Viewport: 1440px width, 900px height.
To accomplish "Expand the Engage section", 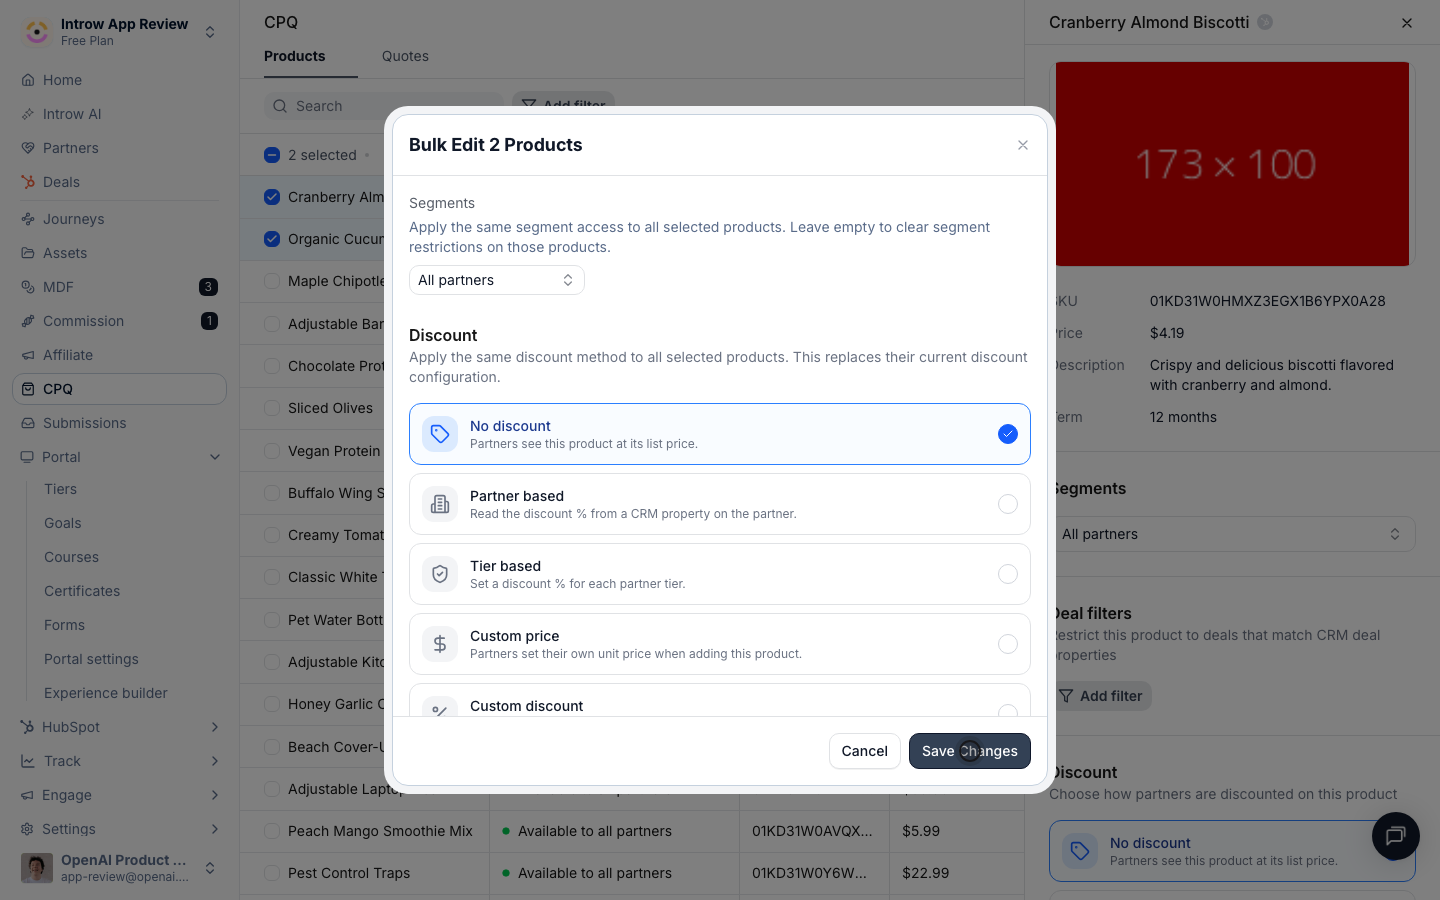I will (x=215, y=795).
